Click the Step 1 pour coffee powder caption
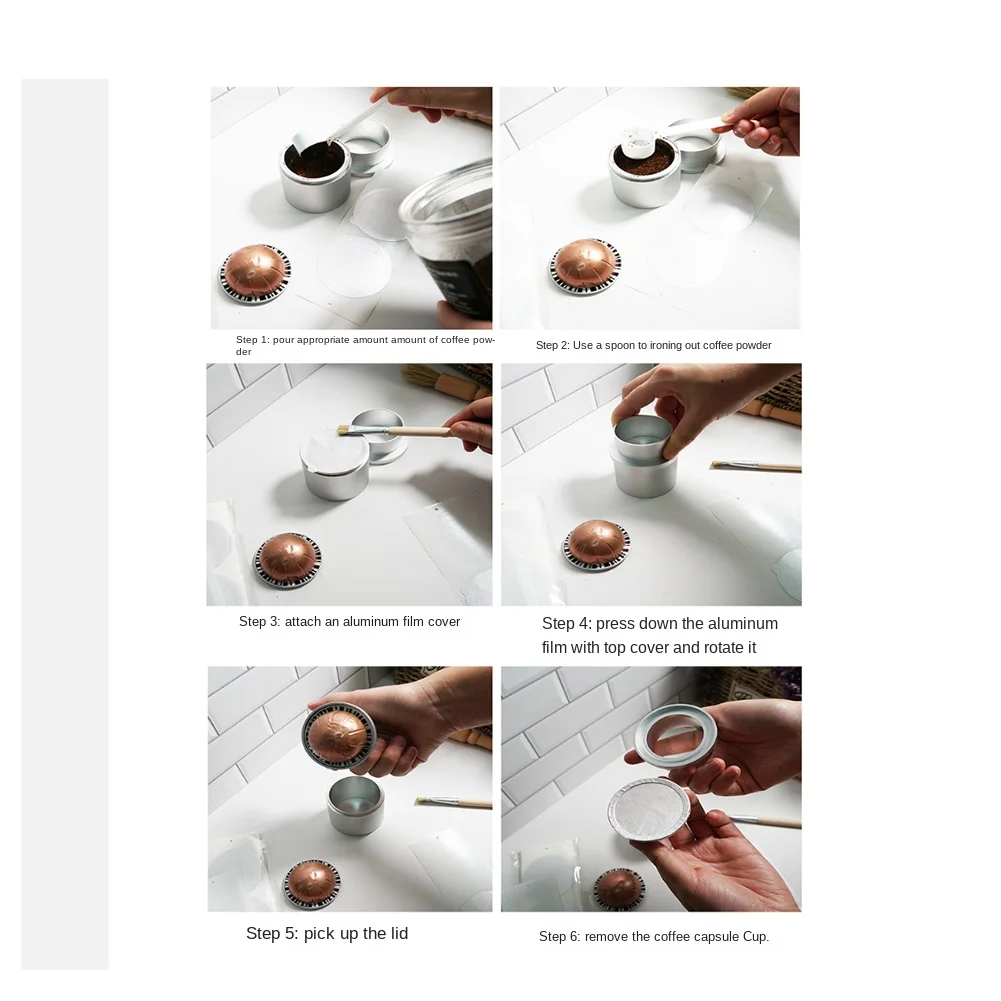 point(365,345)
